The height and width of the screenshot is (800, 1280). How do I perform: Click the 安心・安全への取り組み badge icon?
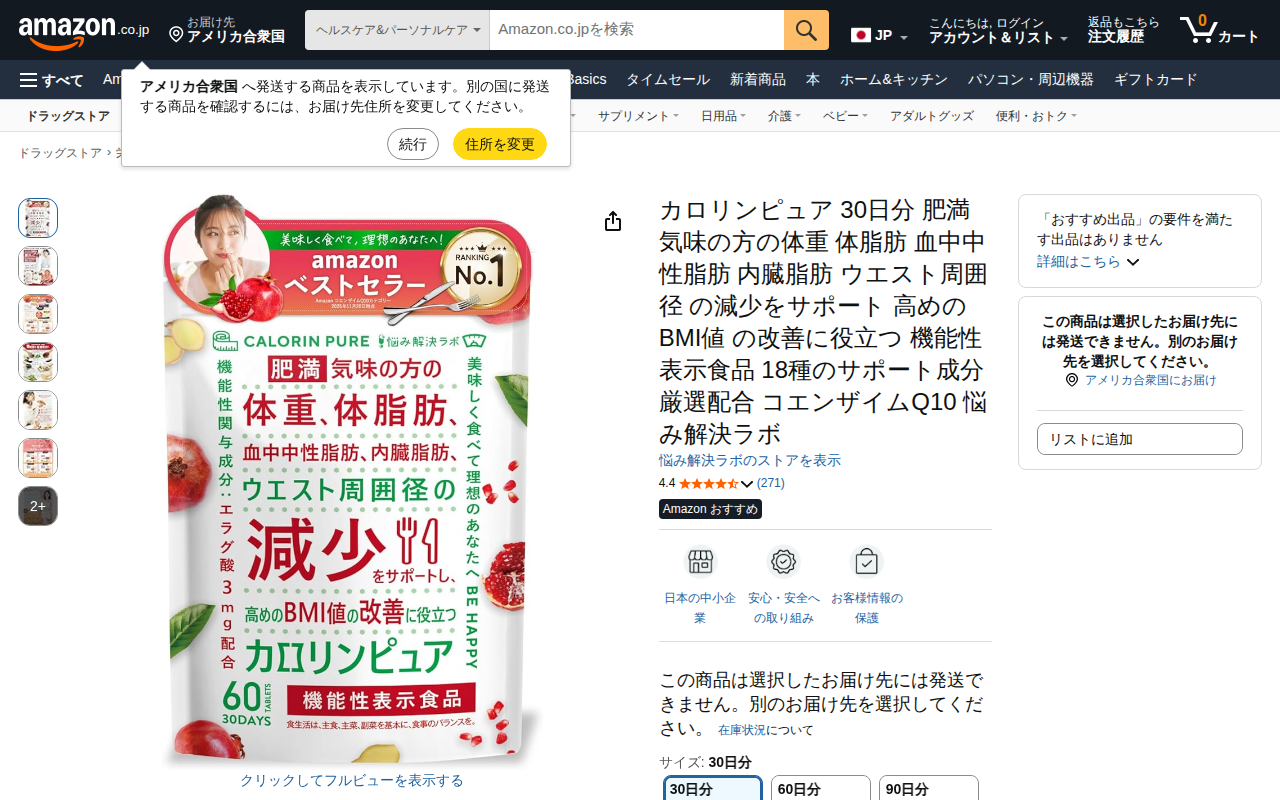(x=783, y=562)
